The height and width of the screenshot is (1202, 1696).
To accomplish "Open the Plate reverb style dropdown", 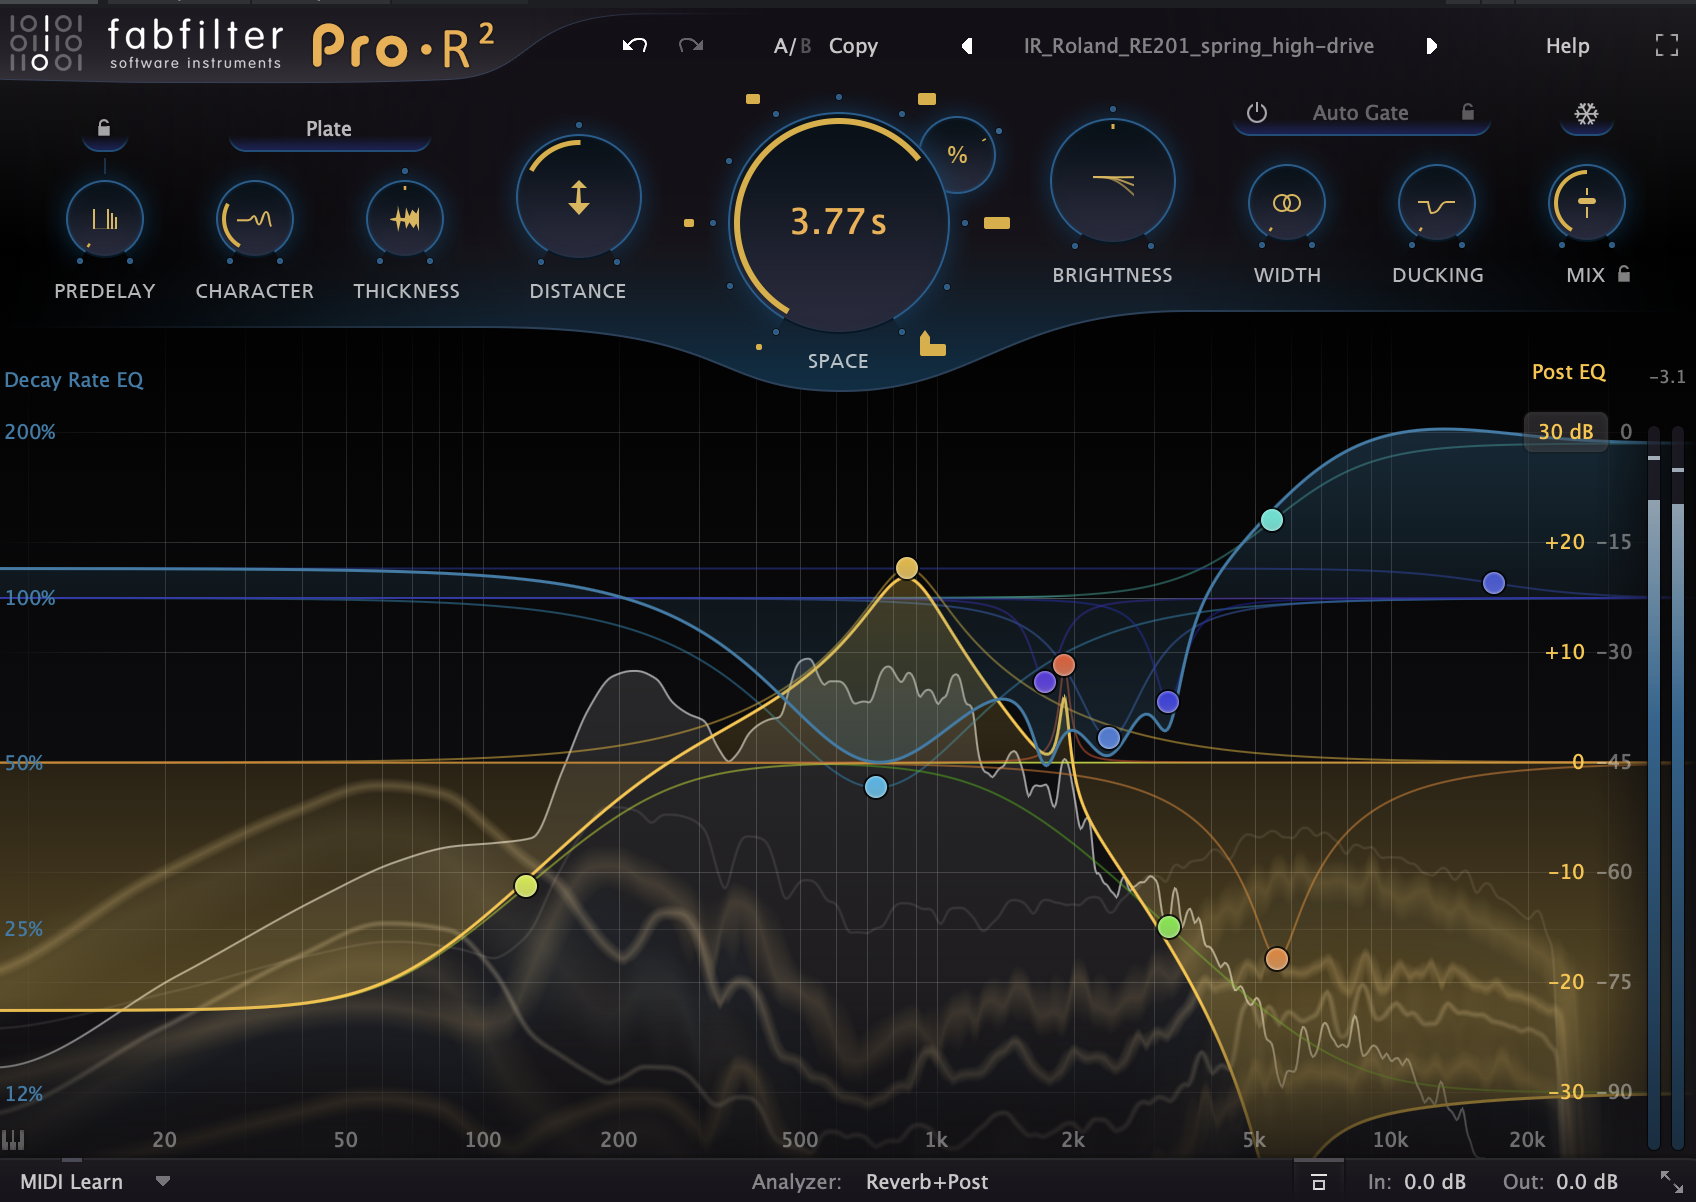I will coord(329,129).
